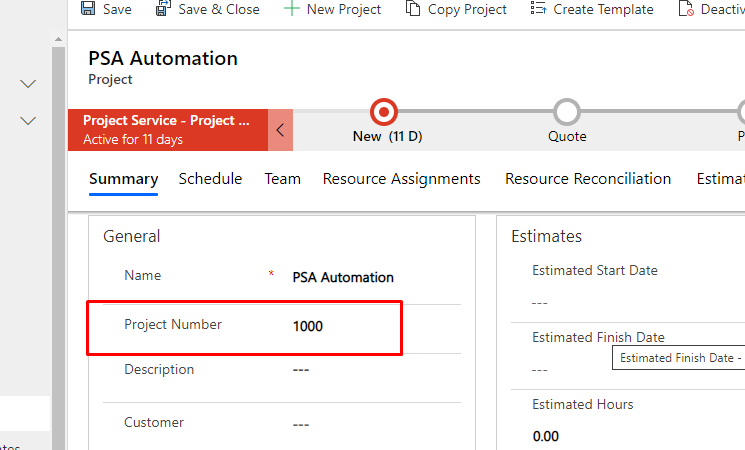This screenshot has width=745, height=450.
Task: Click the Project Number label
Action: (x=173, y=325)
